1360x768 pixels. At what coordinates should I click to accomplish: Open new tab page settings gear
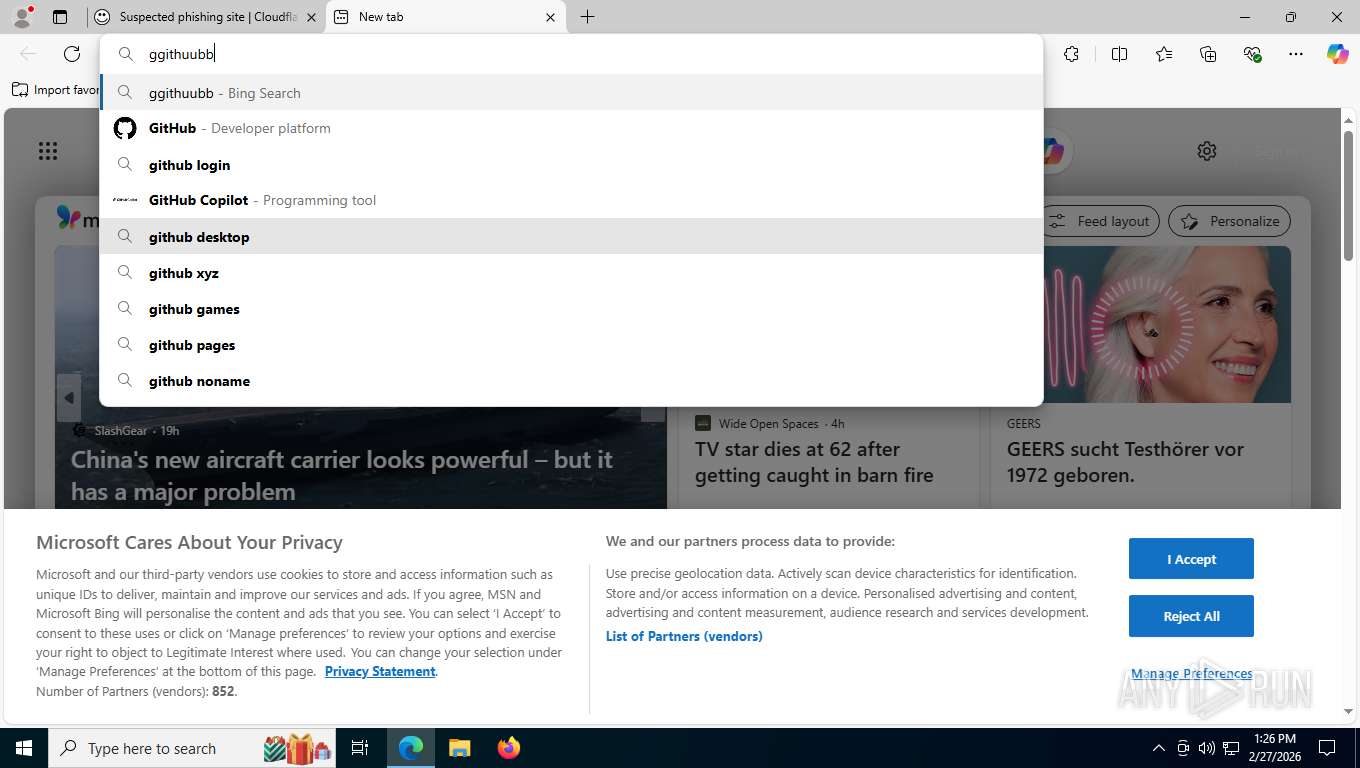[x=1207, y=151]
